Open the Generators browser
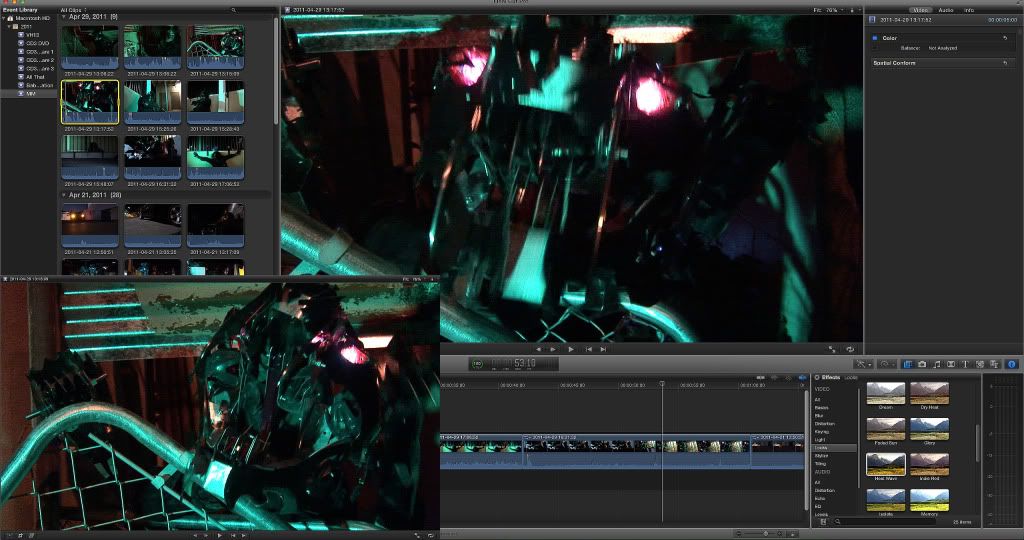This screenshot has height=540, width=1024. point(980,364)
